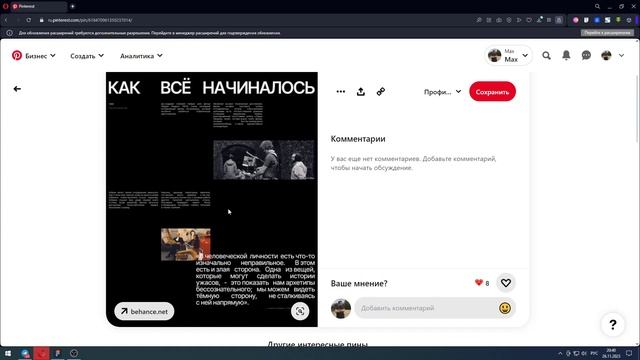Viewport: 640px width, 360px height.
Task: Click page vertical scrollbar
Action: (637, 110)
